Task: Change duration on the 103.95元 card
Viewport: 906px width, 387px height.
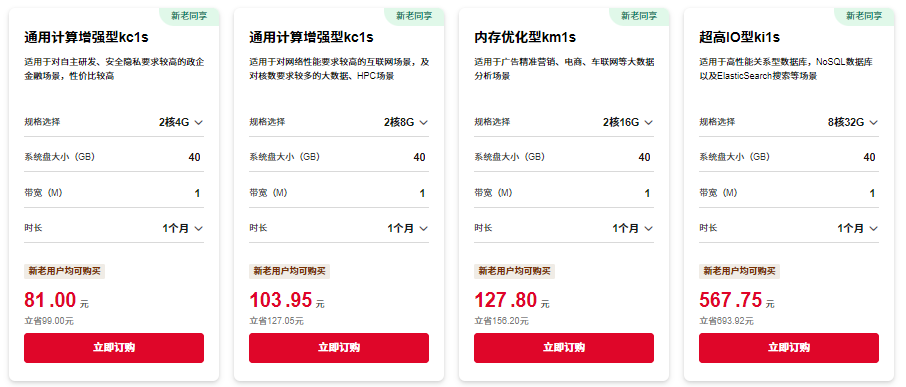Action: point(408,228)
